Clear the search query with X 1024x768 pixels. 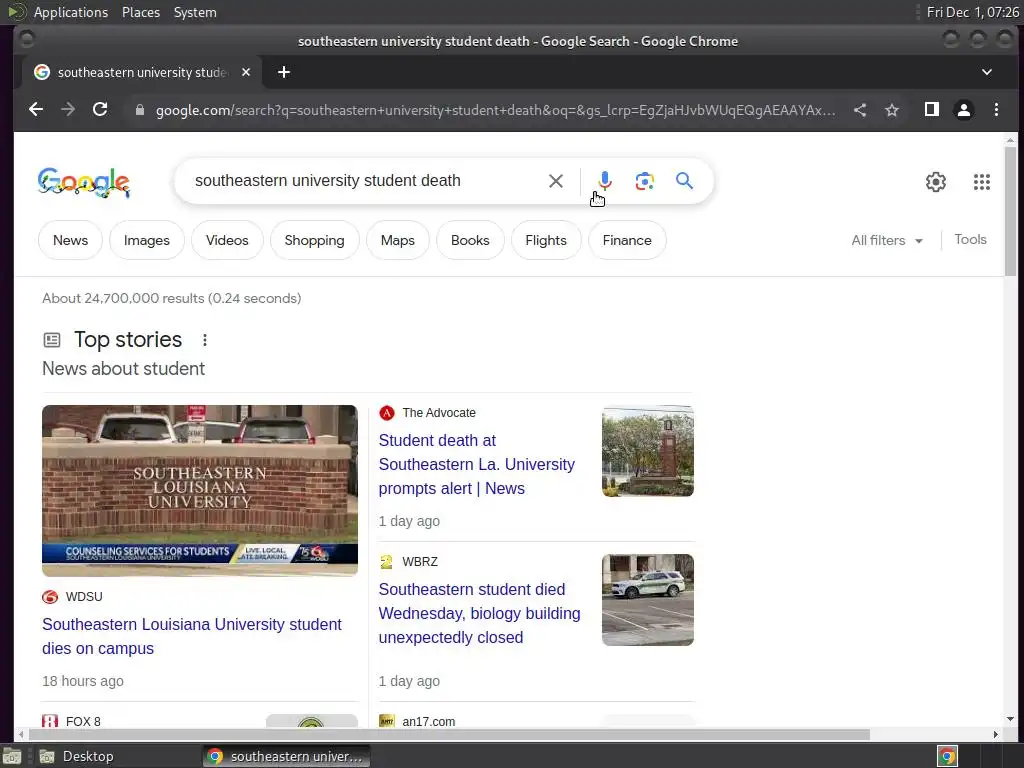pyautogui.click(x=556, y=181)
